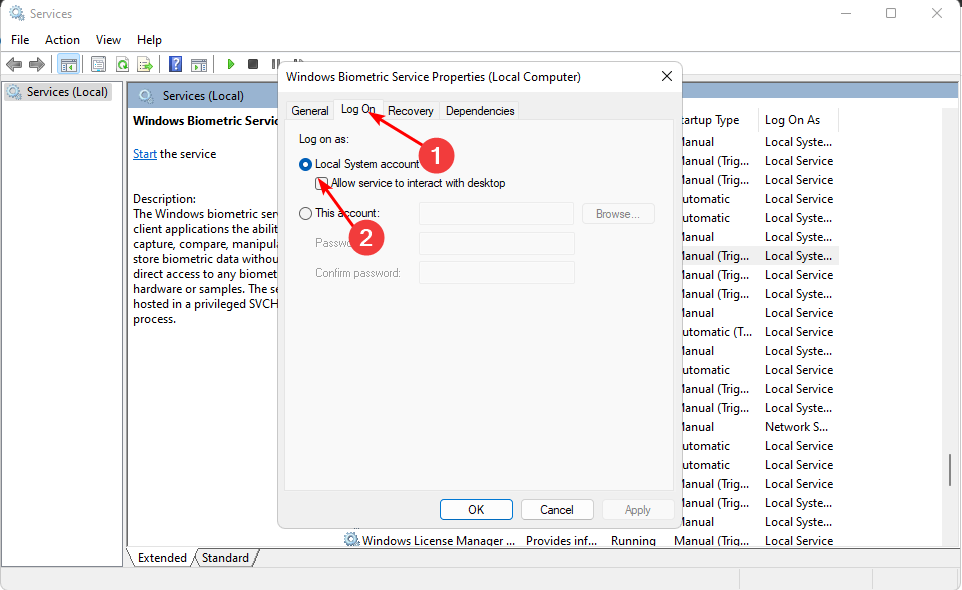Click the Start the service link

145,154
